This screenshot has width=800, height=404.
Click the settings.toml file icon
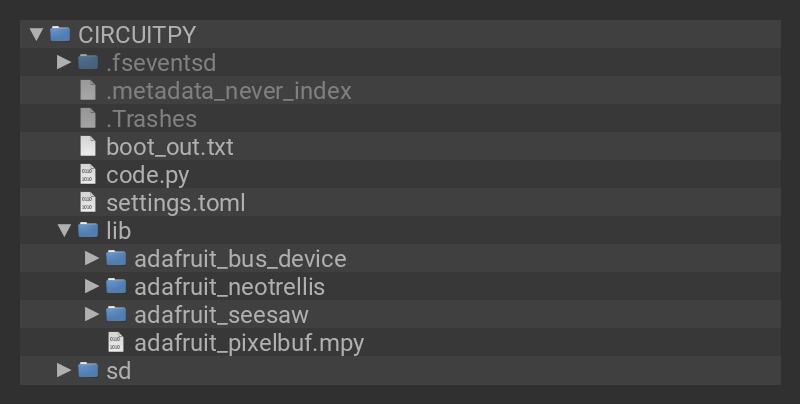point(88,203)
